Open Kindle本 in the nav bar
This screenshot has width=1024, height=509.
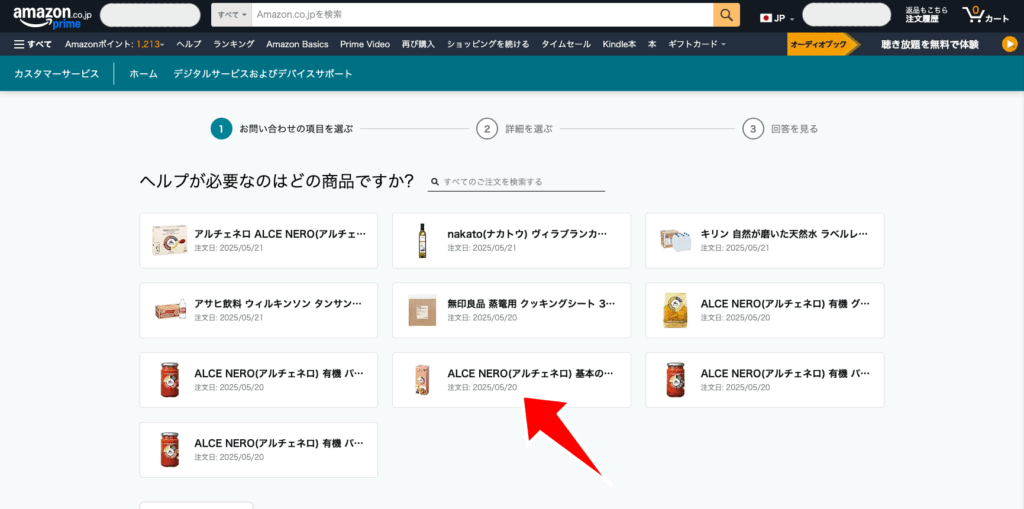(x=619, y=44)
